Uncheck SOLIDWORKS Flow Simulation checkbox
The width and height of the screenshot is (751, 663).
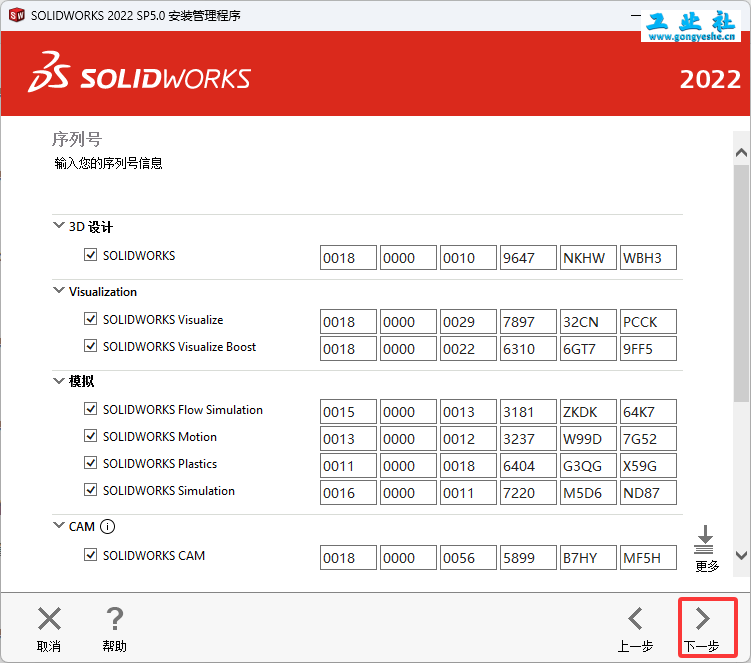pos(90,409)
